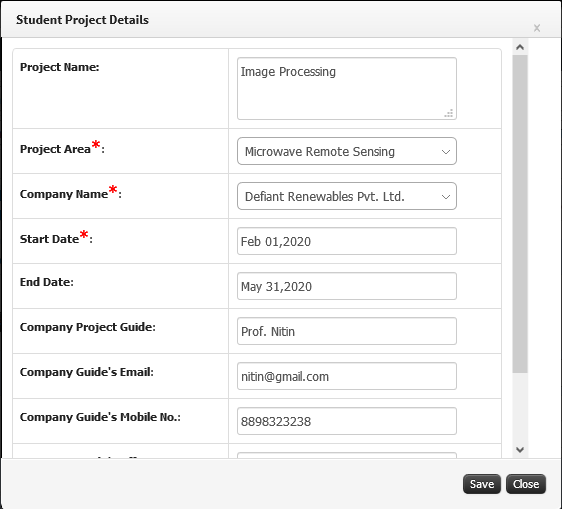This screenshot has height=509, width=562.
Task: Open the Defiant Renewables Pvt. Ltd. dropdown
Action: pyautogui.click(x=347, y=196)
